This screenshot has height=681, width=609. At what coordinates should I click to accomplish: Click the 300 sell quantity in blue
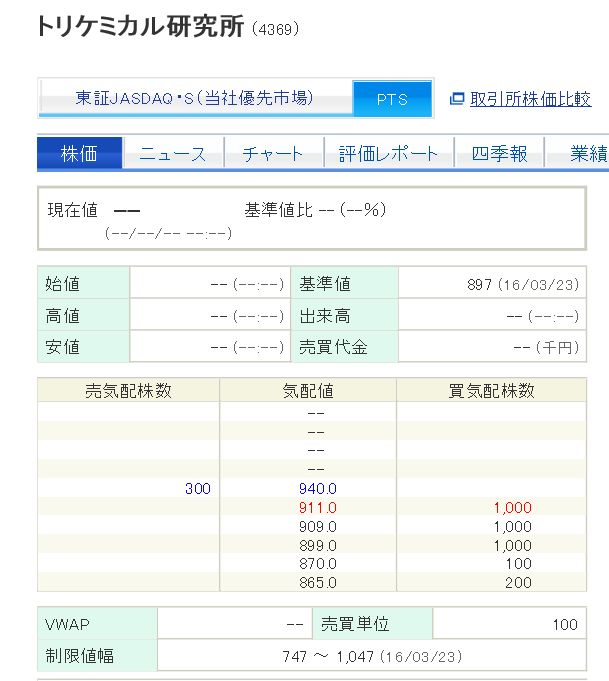[x=198, y=489]
